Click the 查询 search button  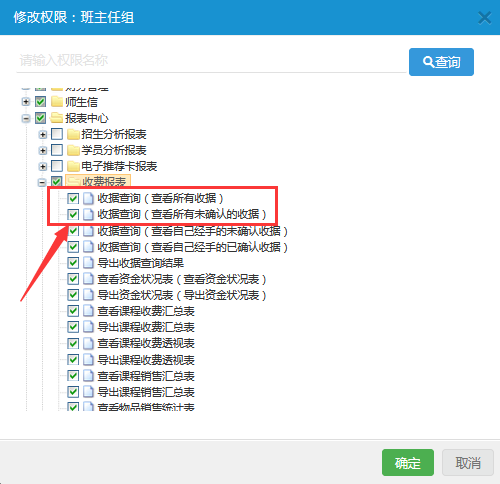pyautogui.click(x=441, y=62)
